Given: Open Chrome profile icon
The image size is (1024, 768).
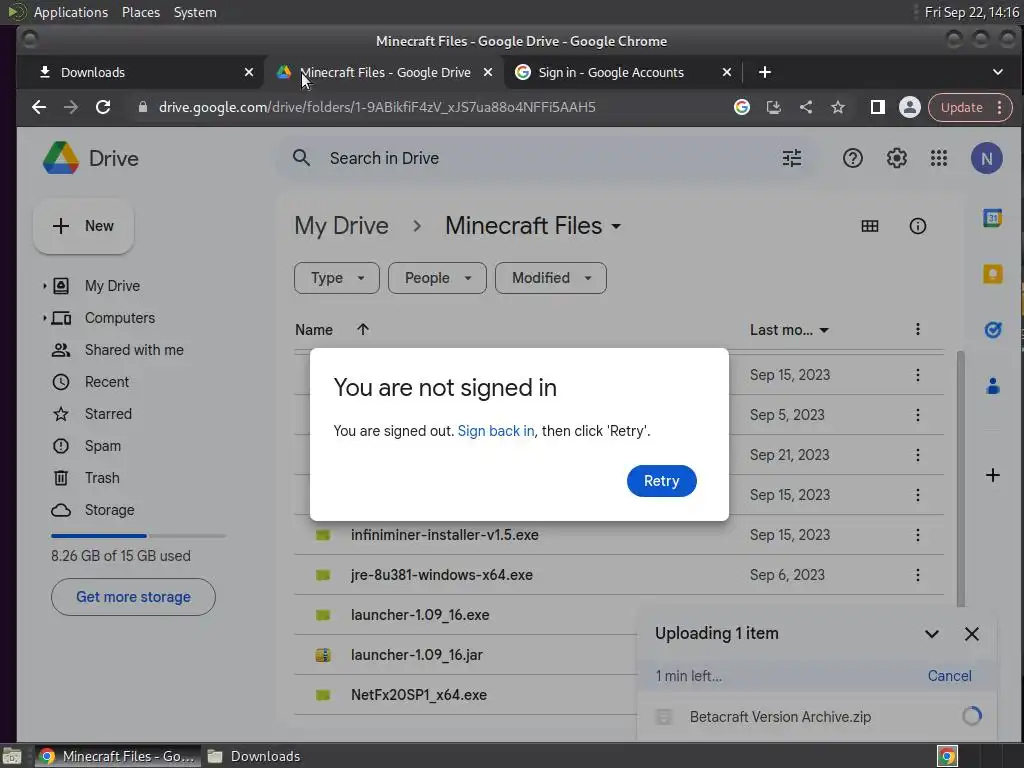Looking at the screenshot, I should [x=909, y=107].
